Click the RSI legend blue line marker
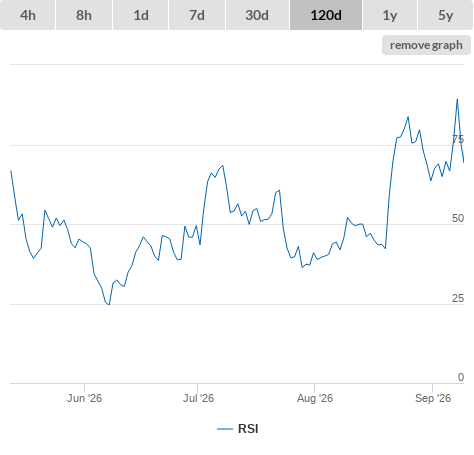 click(x=225, y=429)
